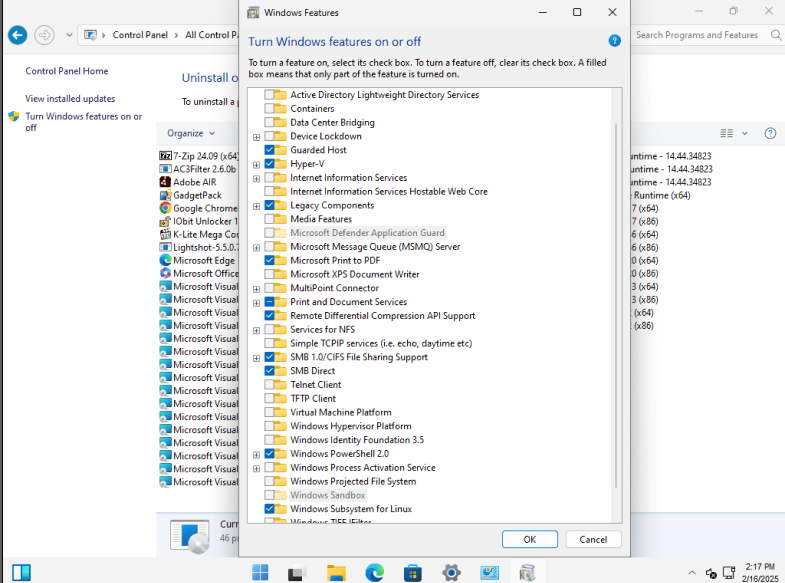Click Turn Windows features on or off link
The height and width of the screenshot is (583, 785).
click(83, 122)
